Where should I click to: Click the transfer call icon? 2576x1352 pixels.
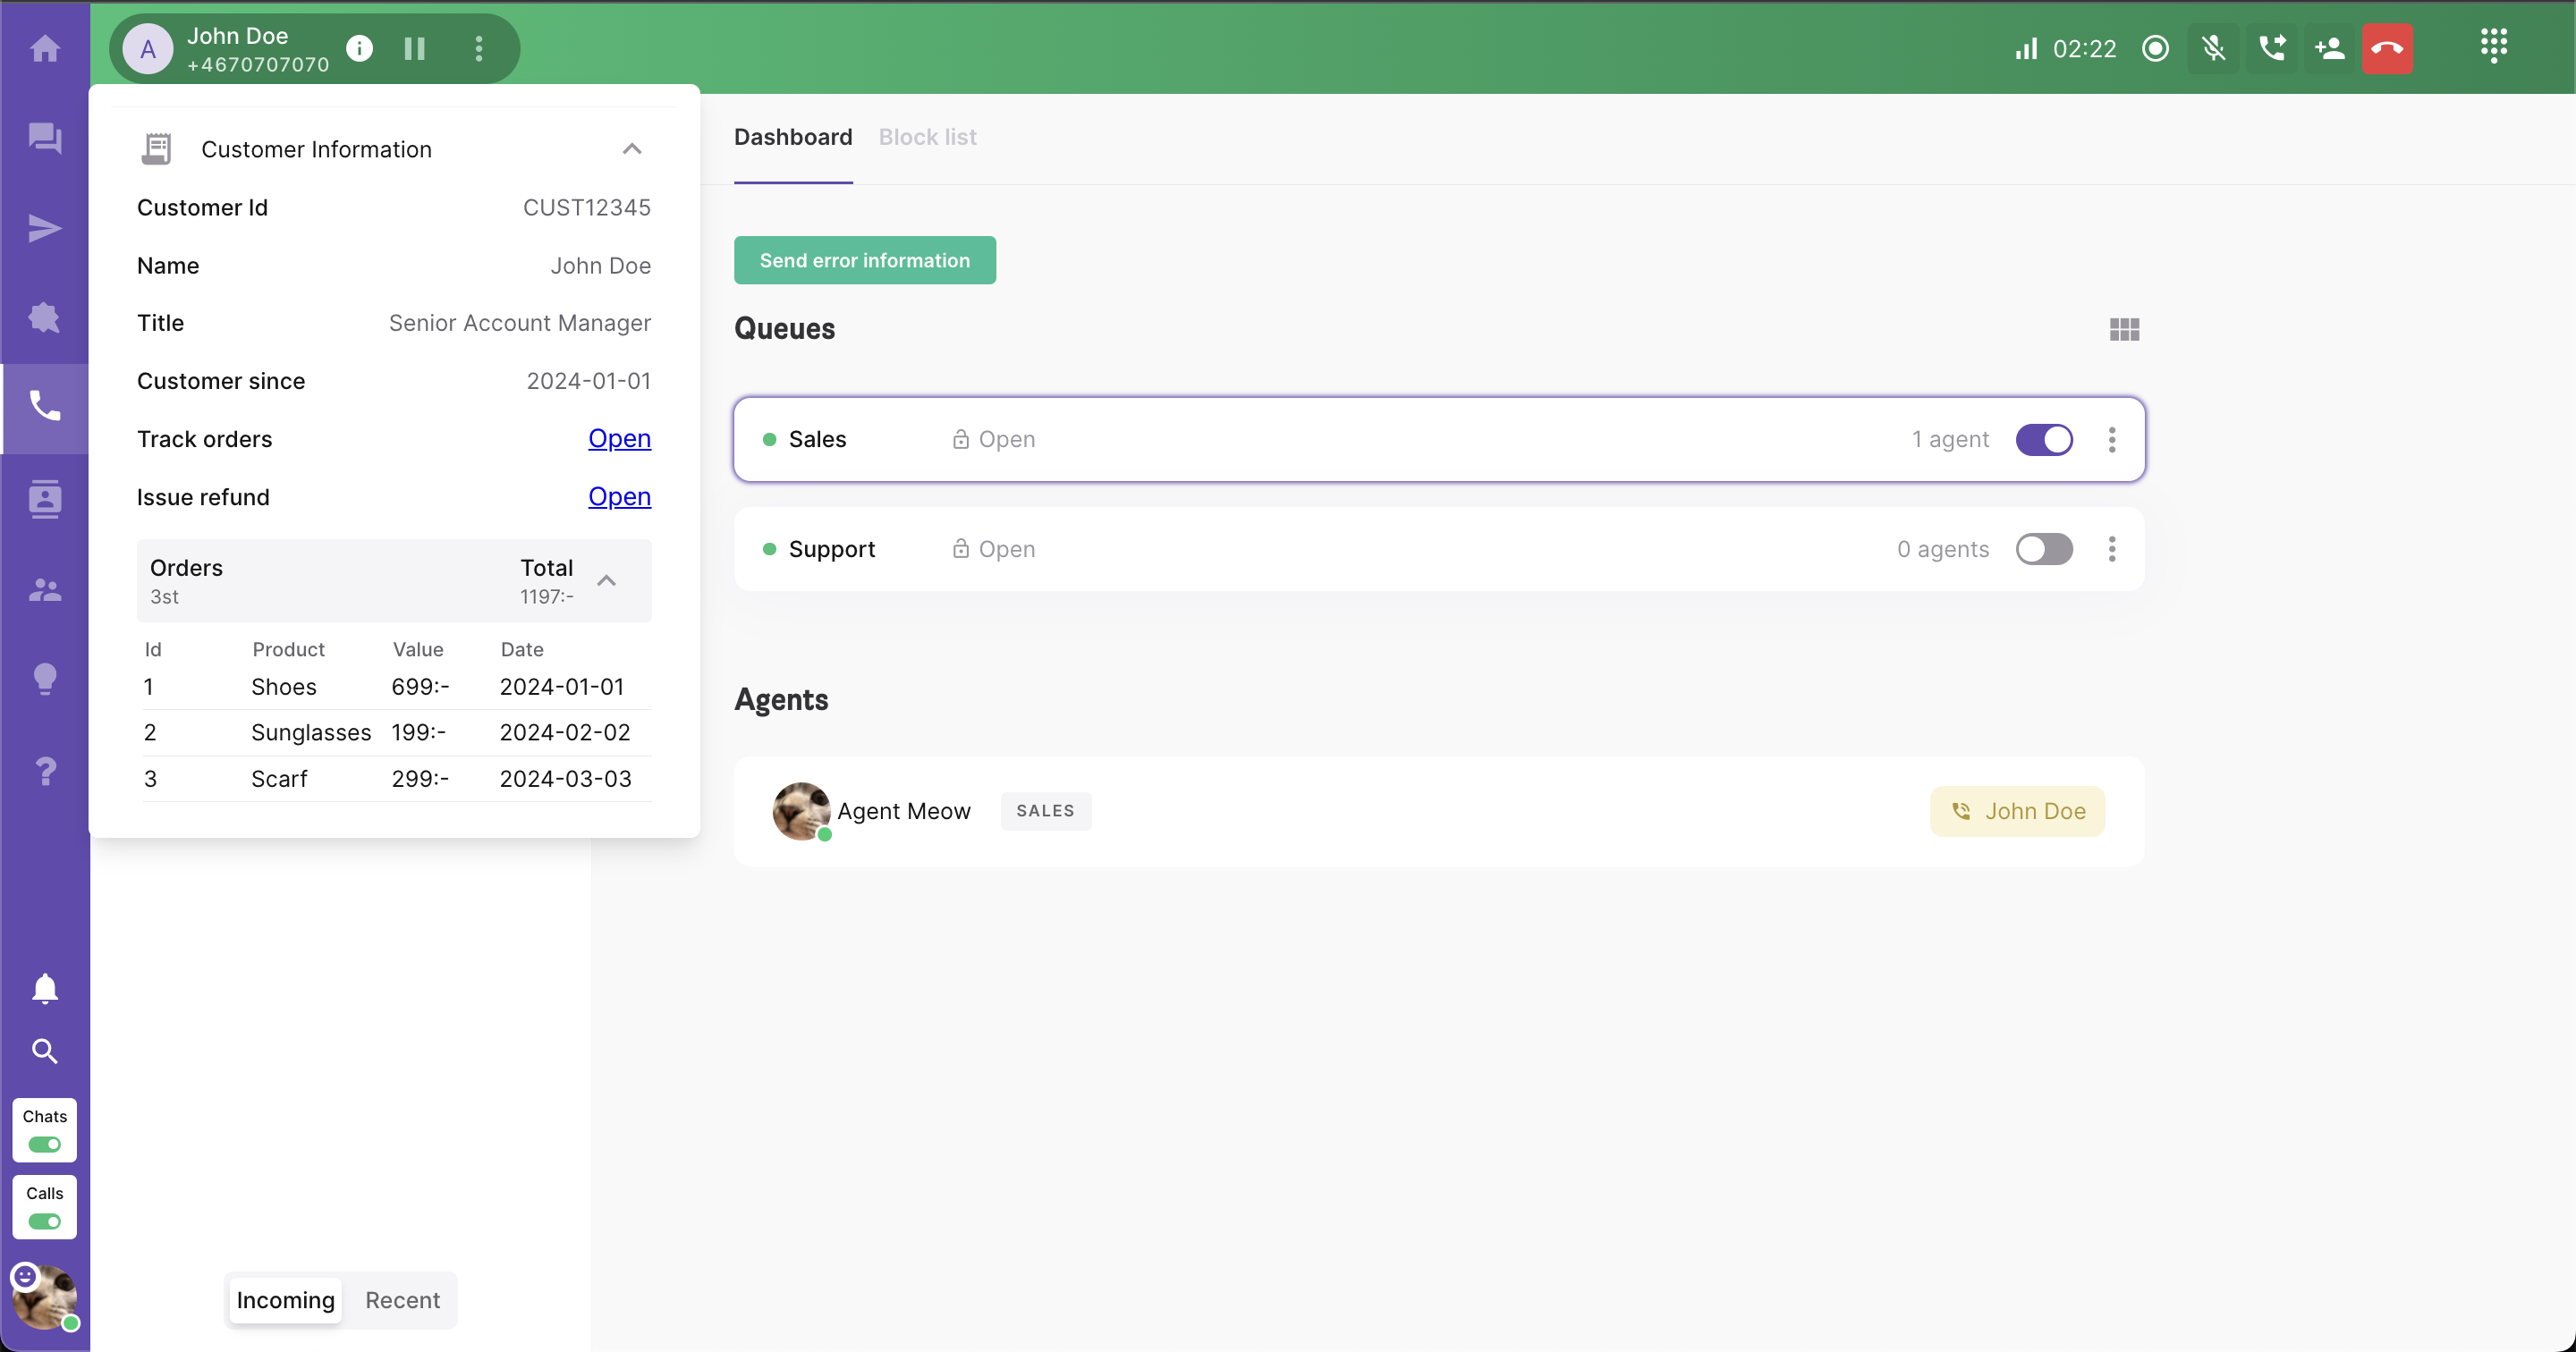pyautogui.click(x=2271, y=48)
